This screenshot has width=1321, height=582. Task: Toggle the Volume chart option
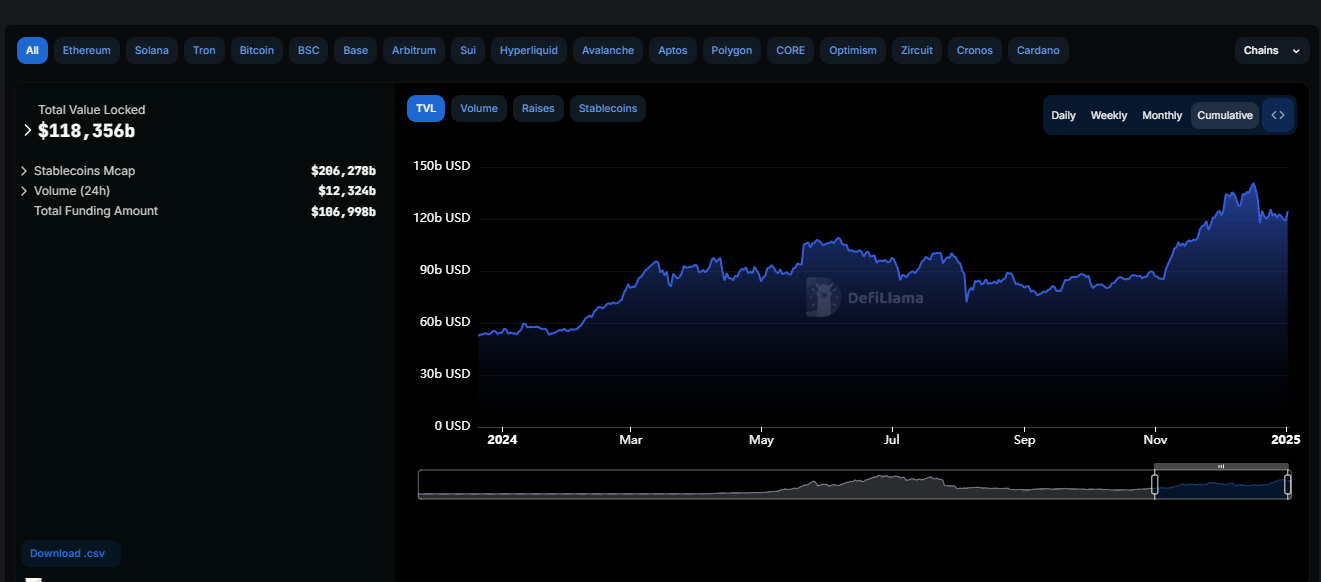pos(479,108)
